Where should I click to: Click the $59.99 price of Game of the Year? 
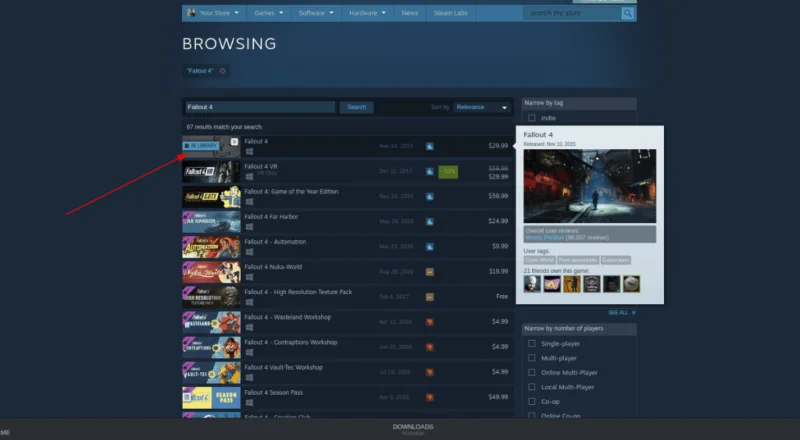(498, 196)
